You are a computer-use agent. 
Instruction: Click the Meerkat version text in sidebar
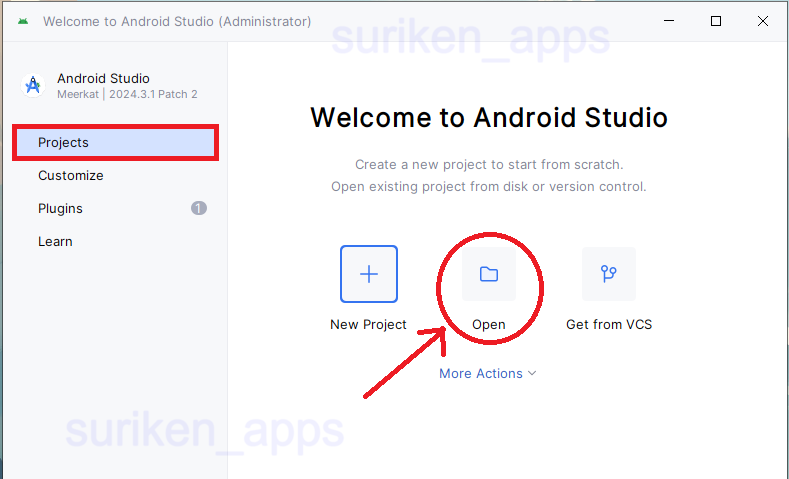(127, 94)
